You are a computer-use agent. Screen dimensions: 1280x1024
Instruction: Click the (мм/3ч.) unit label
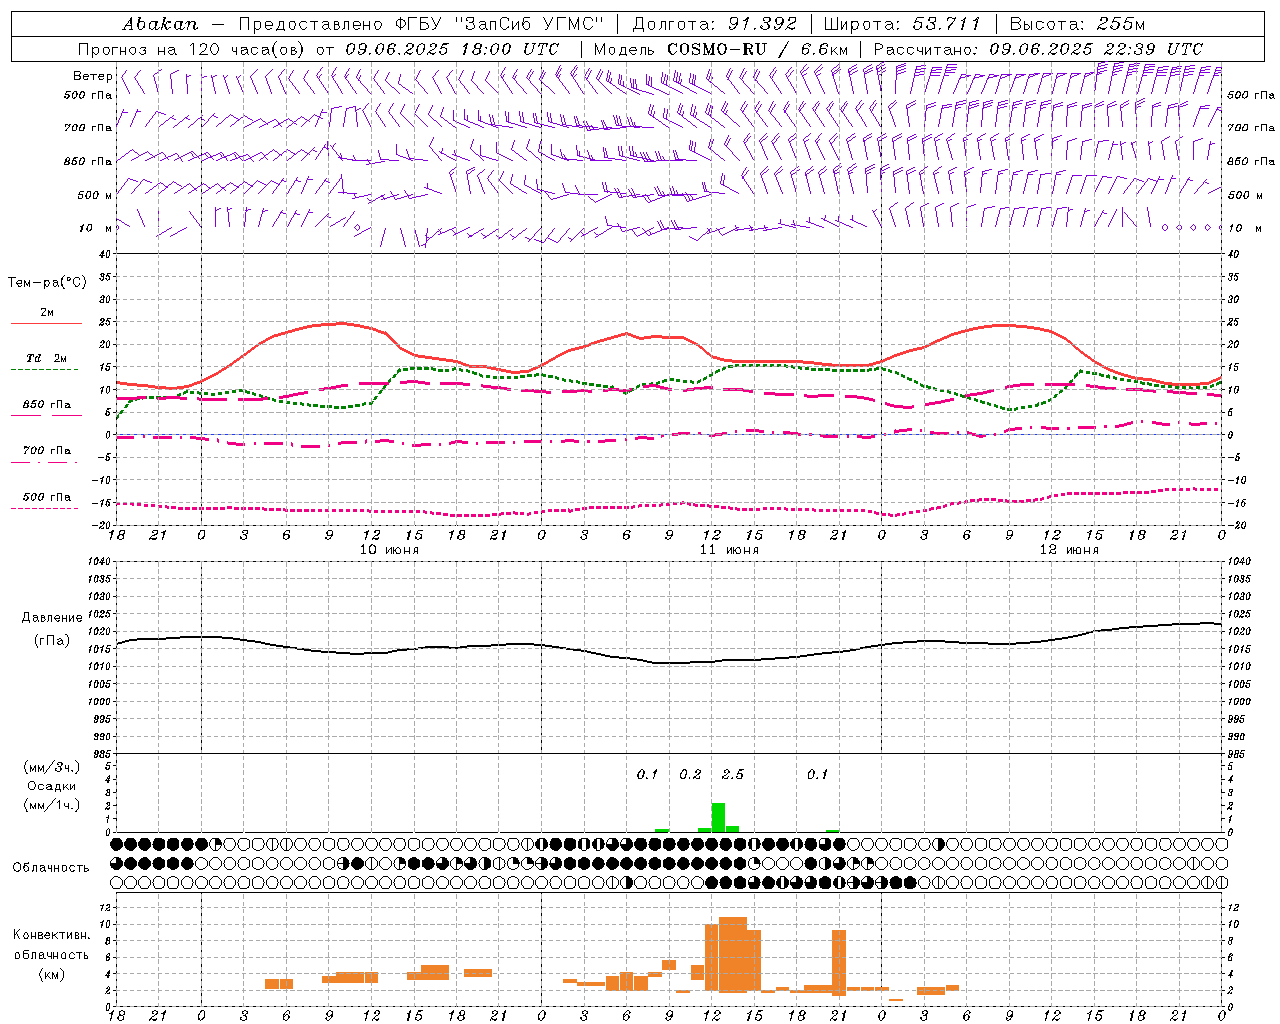(52, 767)
